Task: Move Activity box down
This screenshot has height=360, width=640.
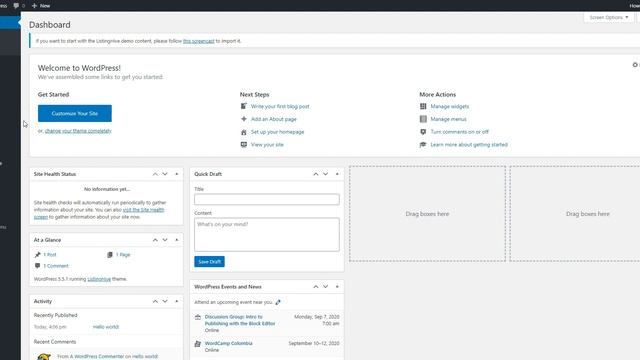Action: point(165,301)
